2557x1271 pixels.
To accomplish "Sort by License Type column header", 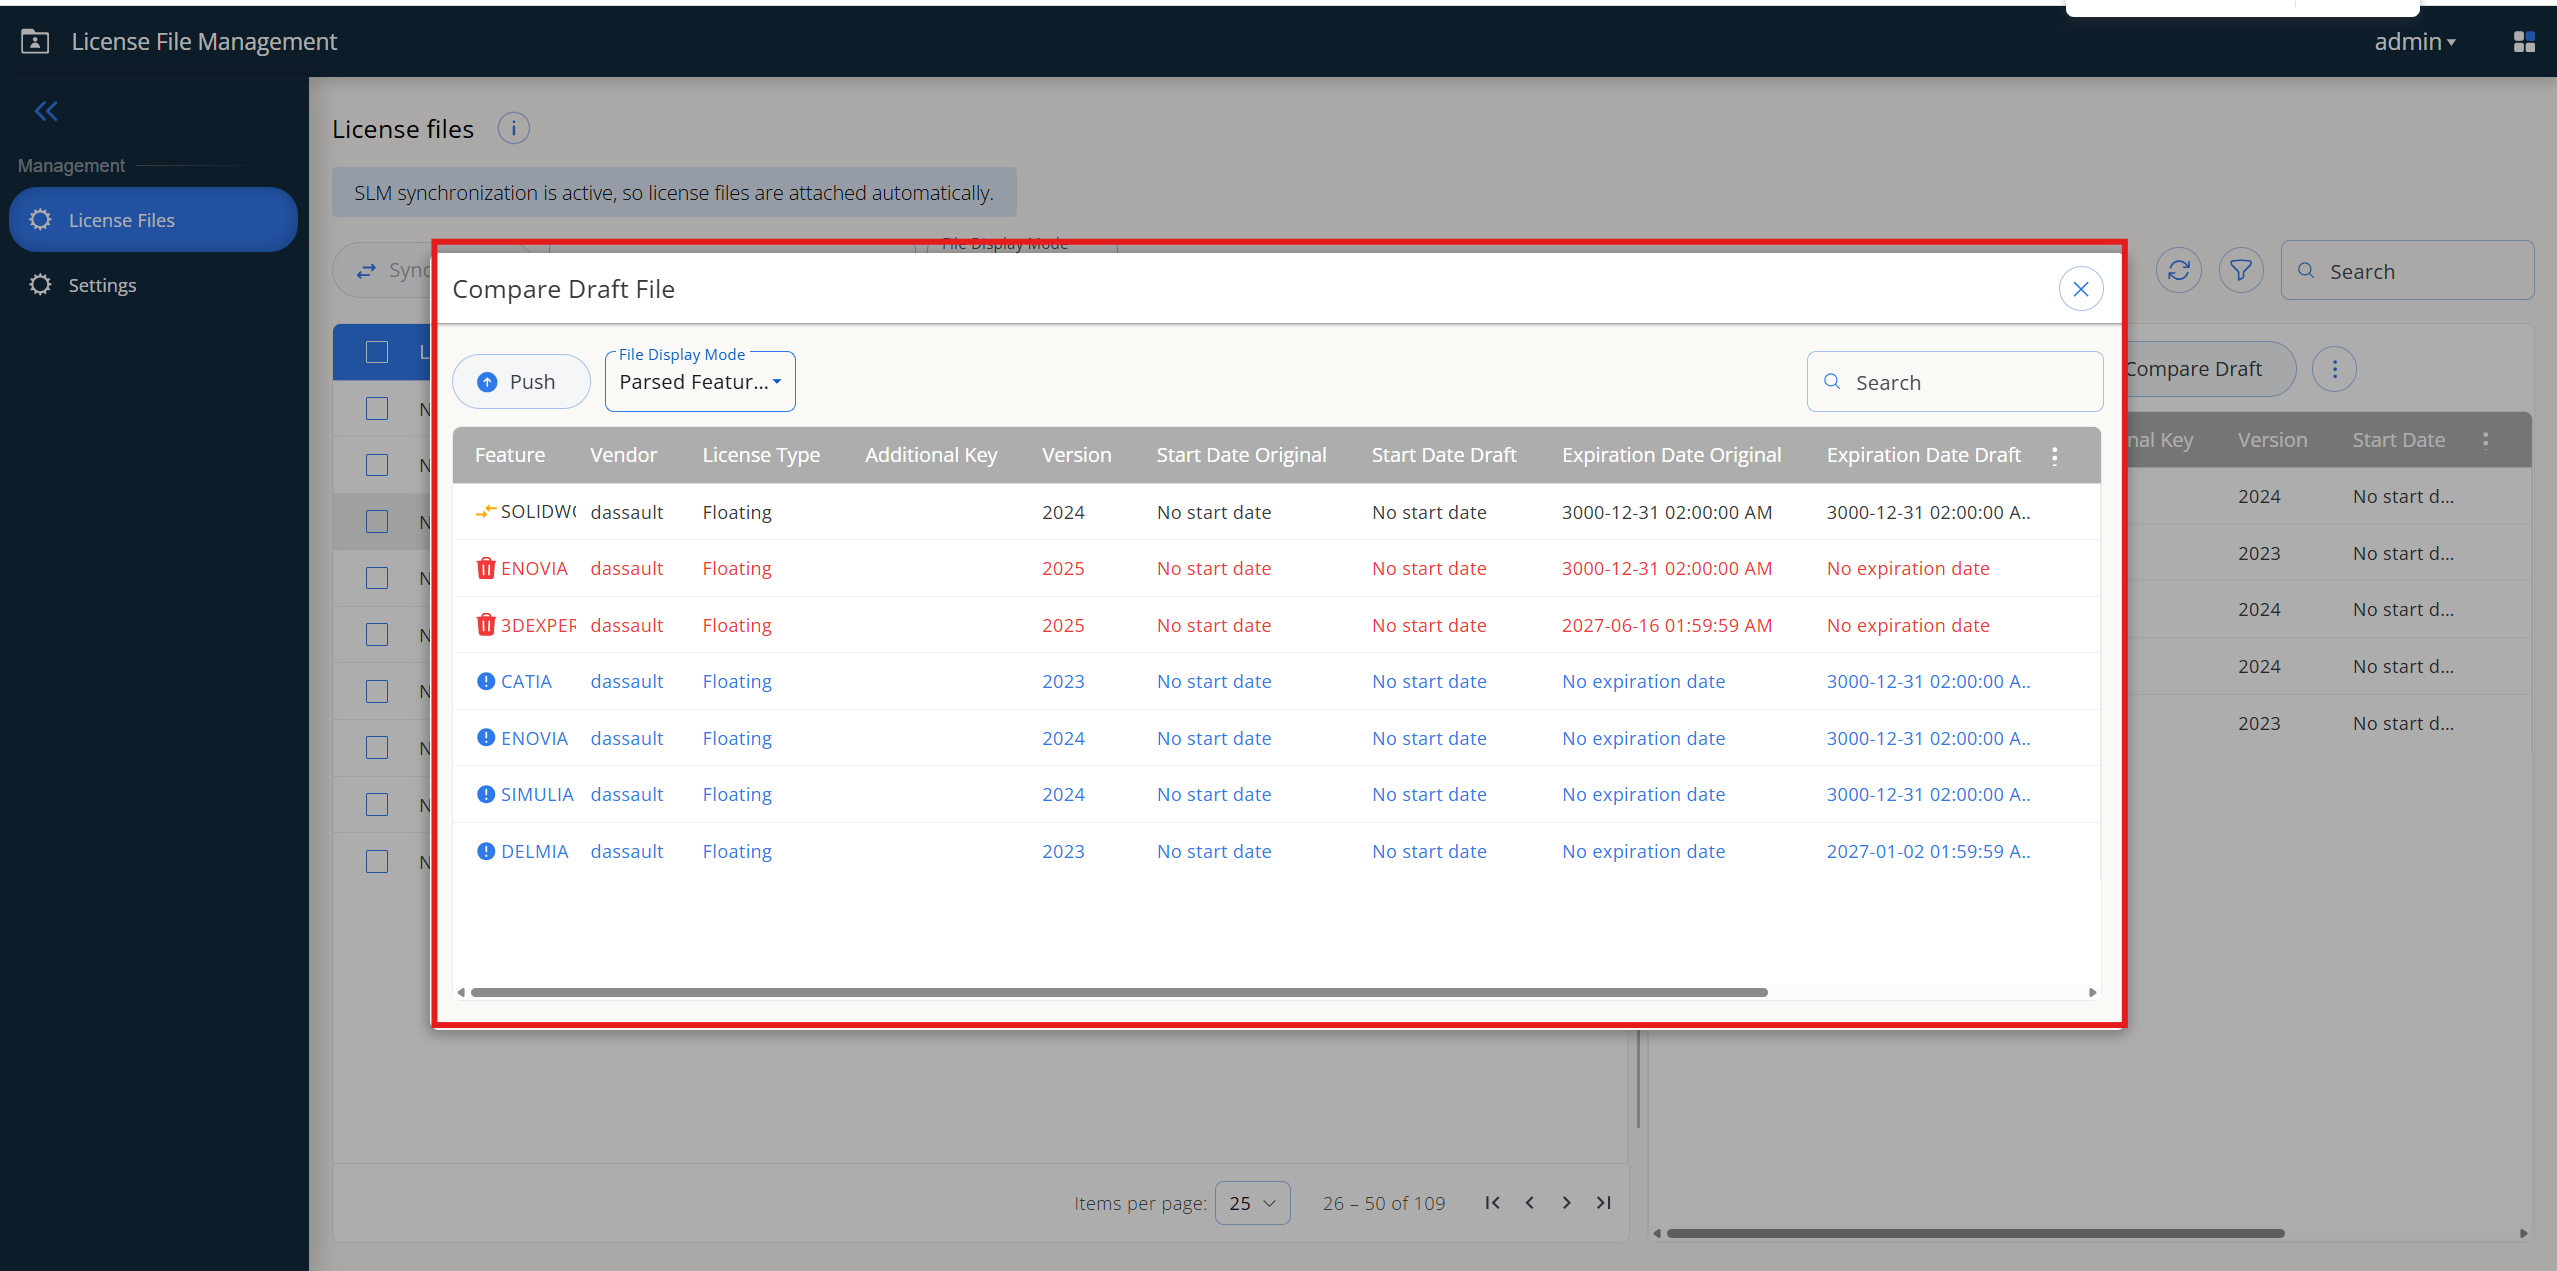I will click(x=761, y=455).
